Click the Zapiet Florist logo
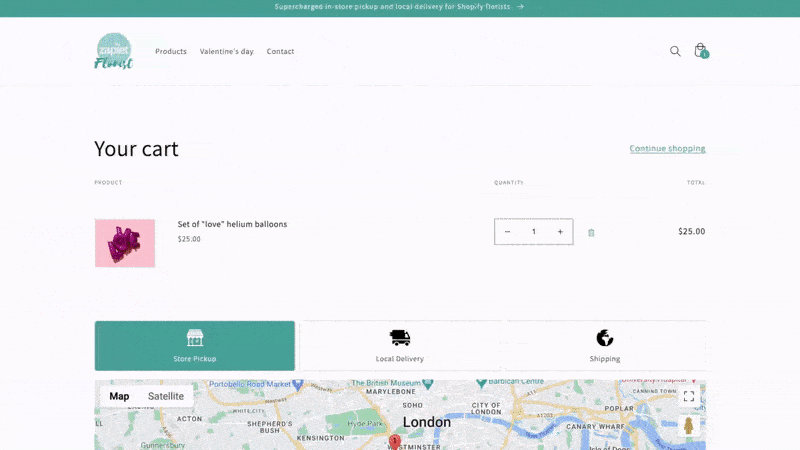Image resolution: width=800 pixels, height=450 pixels. pos(114,51)
